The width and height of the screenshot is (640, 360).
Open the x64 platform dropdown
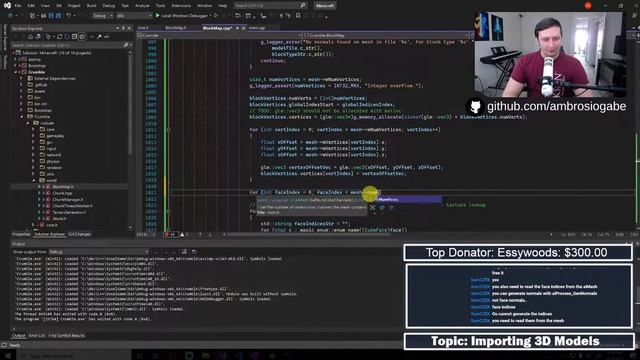[x=134, y=16]
